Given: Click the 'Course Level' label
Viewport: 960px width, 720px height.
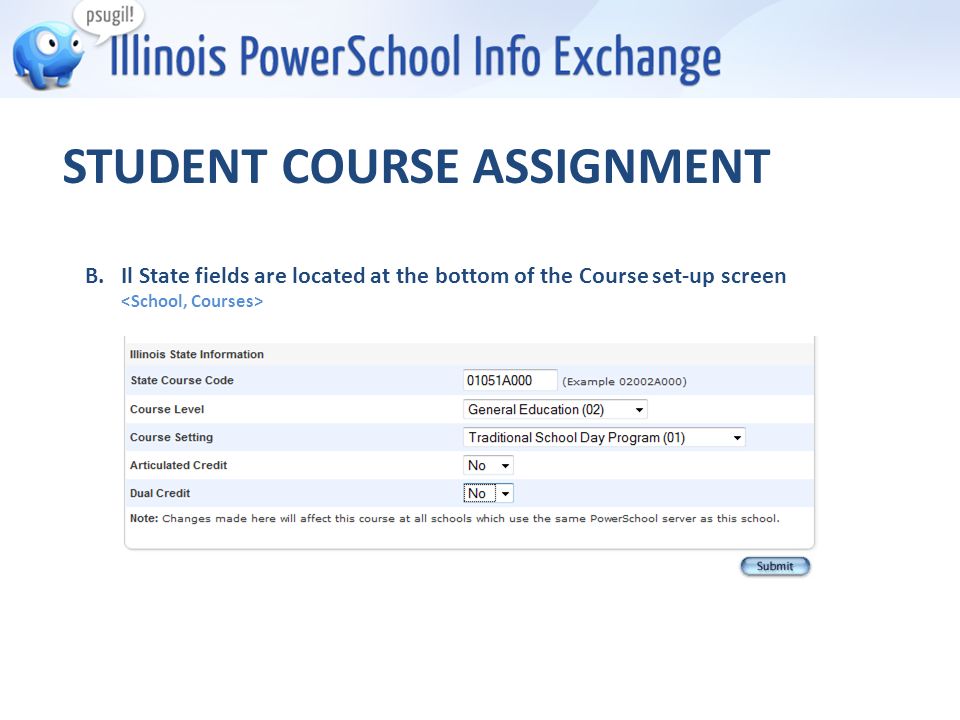Looking at the screenshot, I should click(167, 410).
